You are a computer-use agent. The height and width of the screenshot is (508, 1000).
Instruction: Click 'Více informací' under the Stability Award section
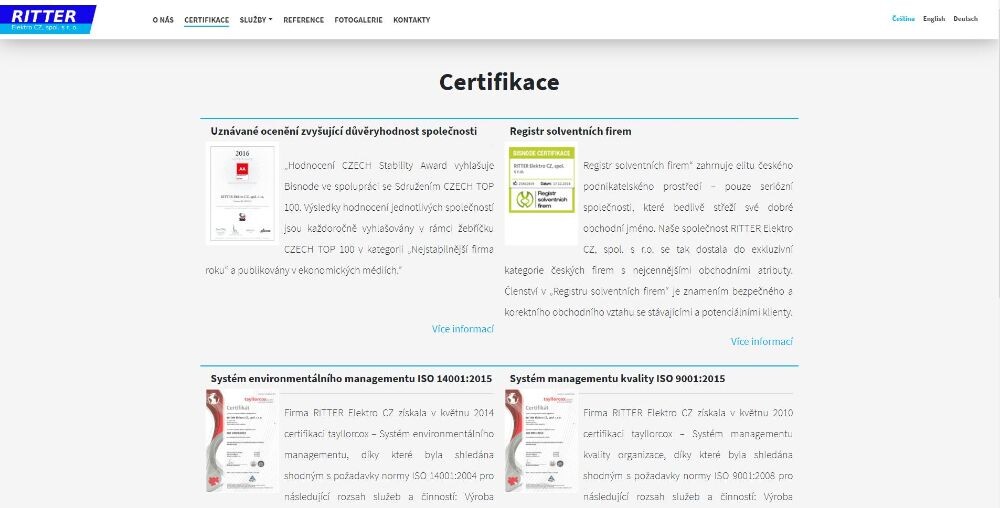(x=463, y=328)
